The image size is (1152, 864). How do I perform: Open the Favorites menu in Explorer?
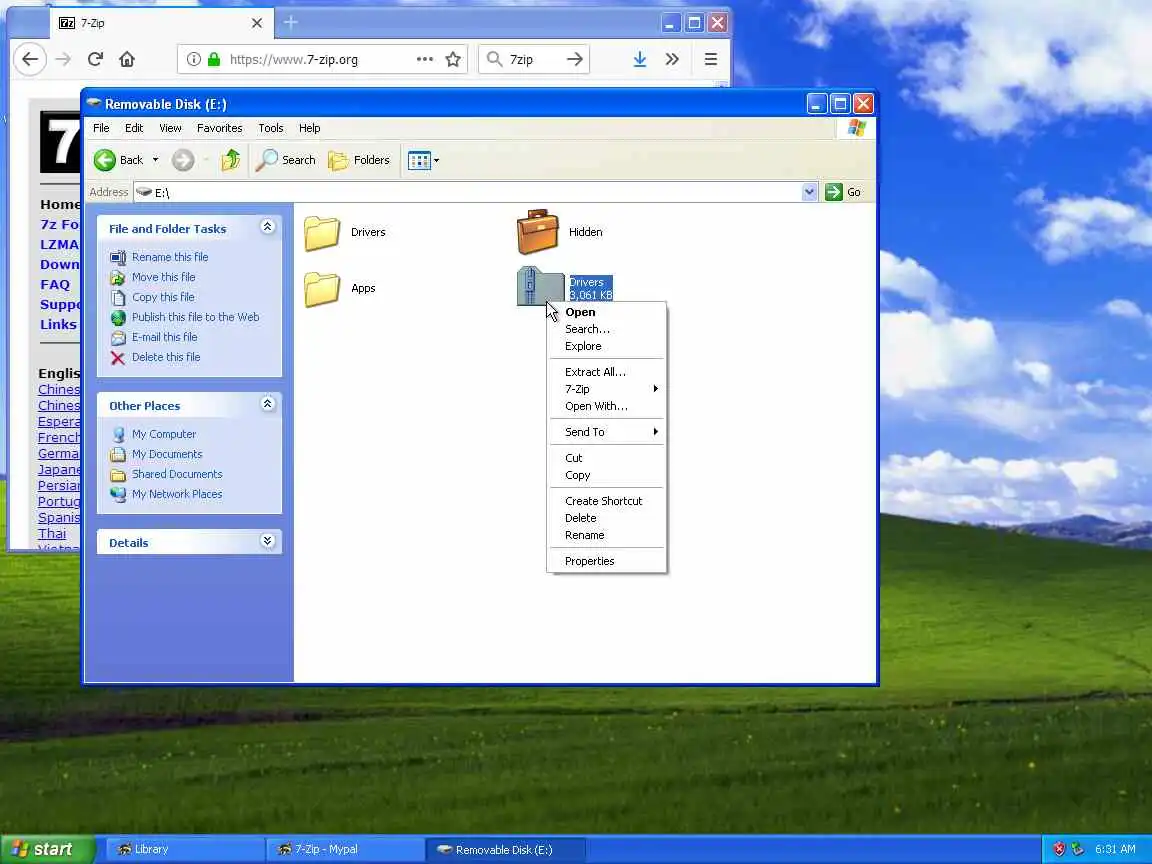(x=219, y=128)
